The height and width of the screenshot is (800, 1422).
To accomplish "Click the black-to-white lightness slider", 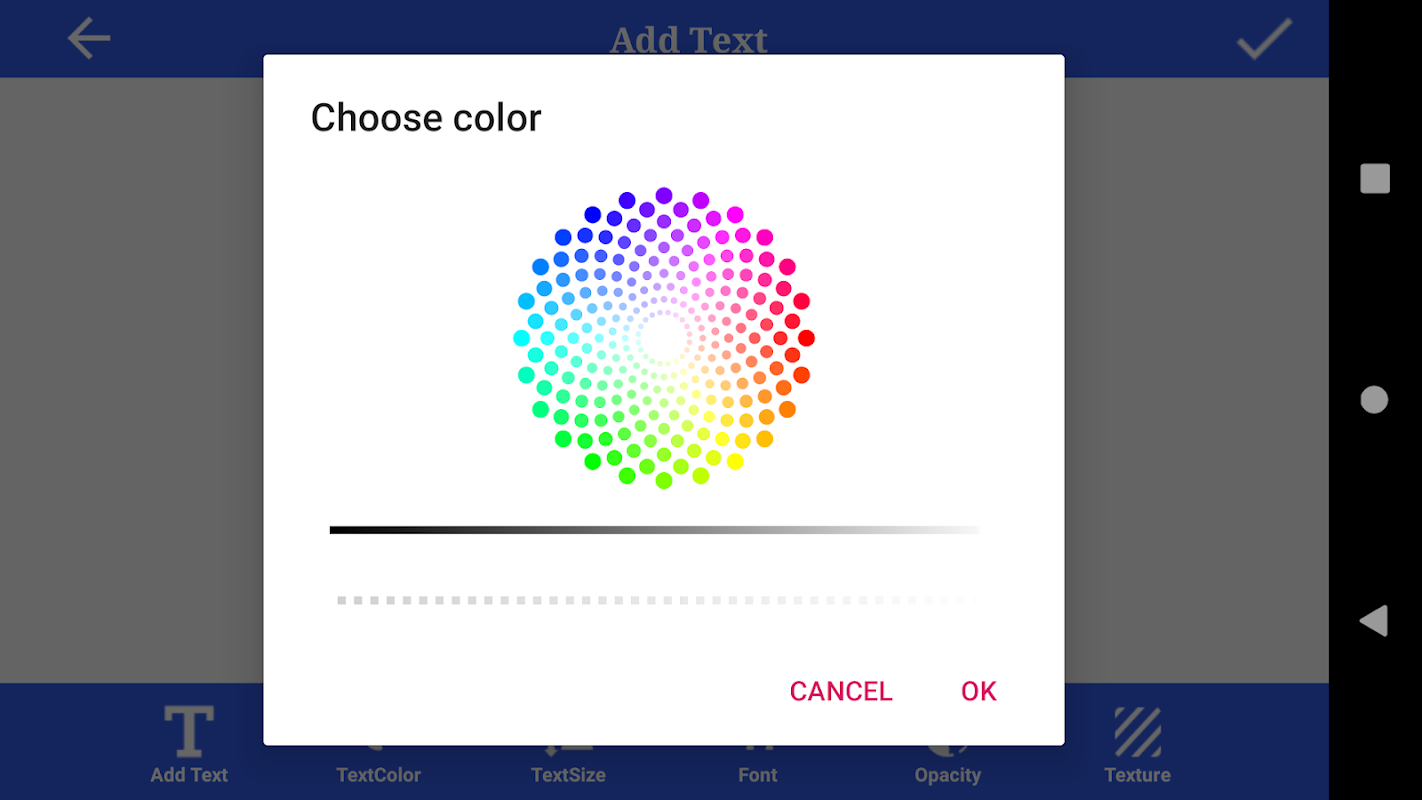I will 655,530.
